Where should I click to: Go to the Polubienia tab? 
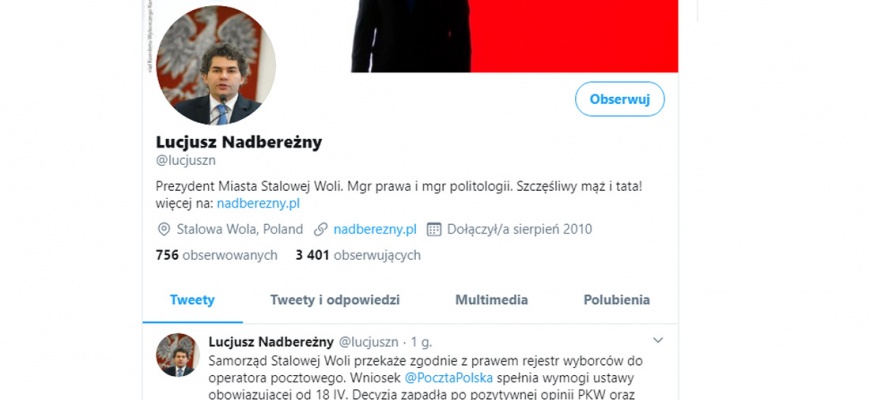[616, 300]
